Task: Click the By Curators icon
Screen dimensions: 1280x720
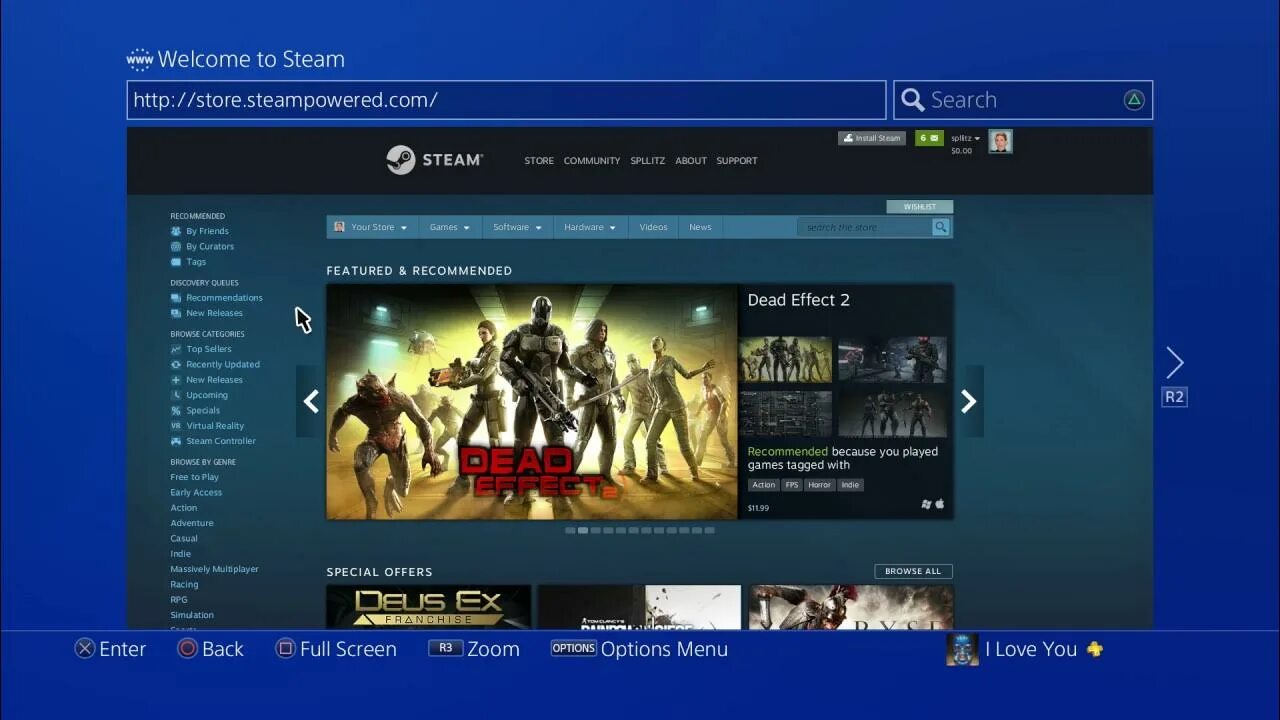Action: click(176, 246)
